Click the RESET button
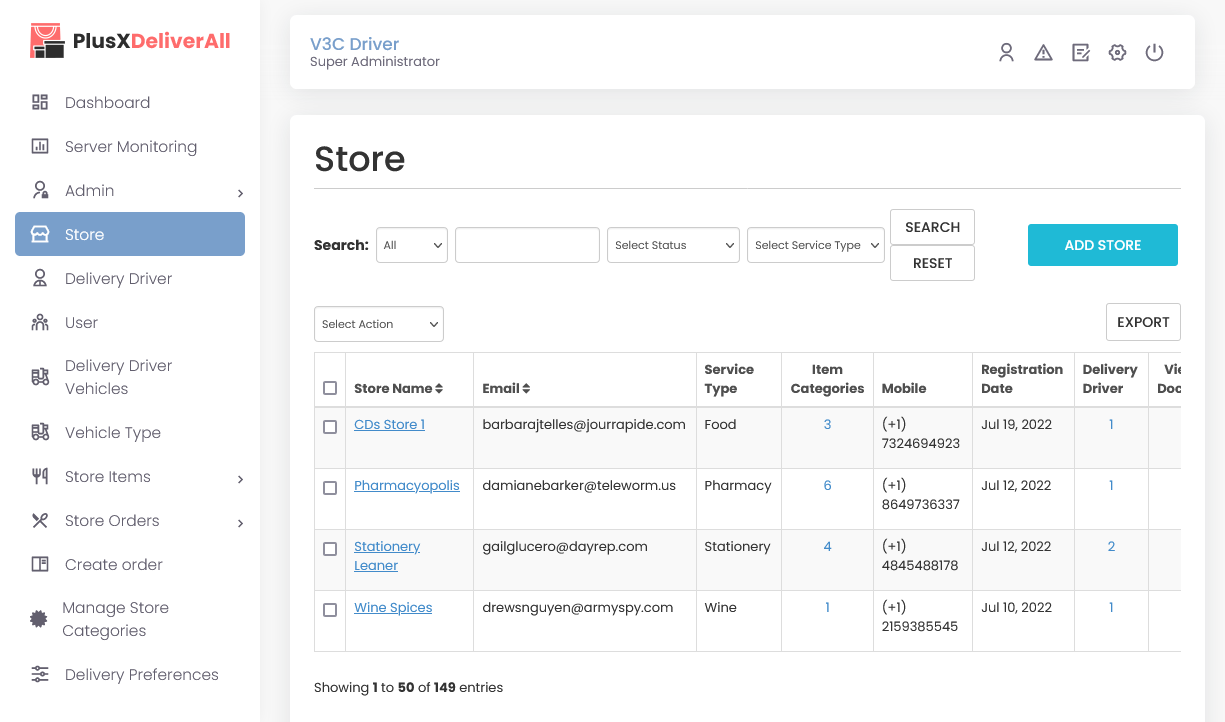1225x722 pixels. [x=932, y=263]
